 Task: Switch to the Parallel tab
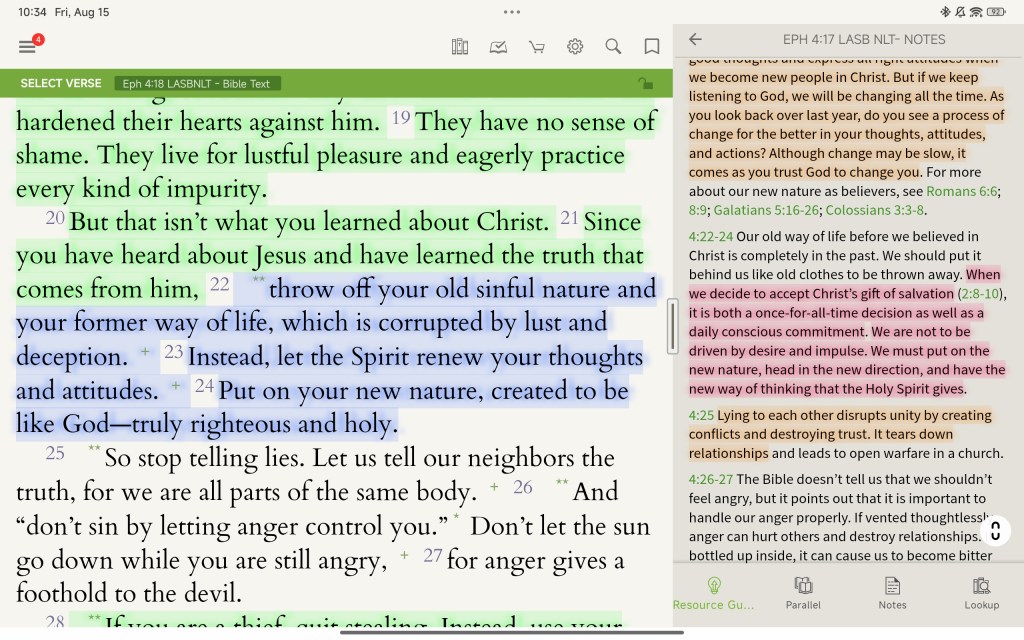[803, 592]
